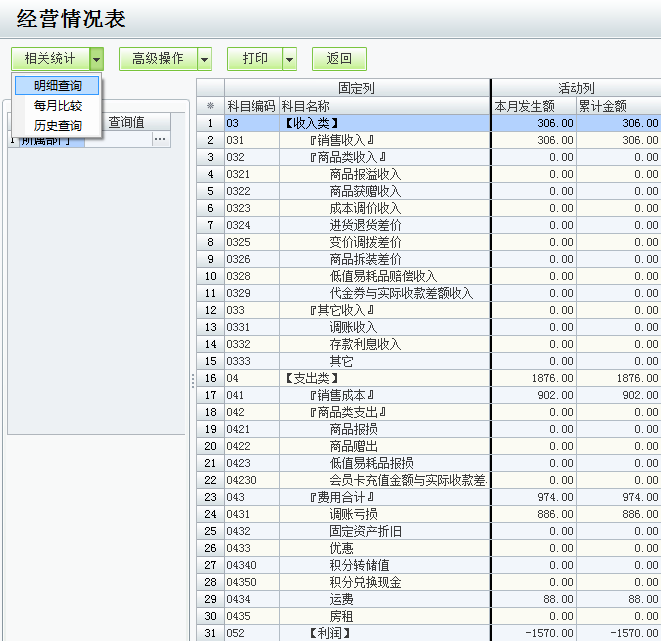Select the 『其它收入』 row
Viewport: 661px width, 641px height.
(429, 310)
